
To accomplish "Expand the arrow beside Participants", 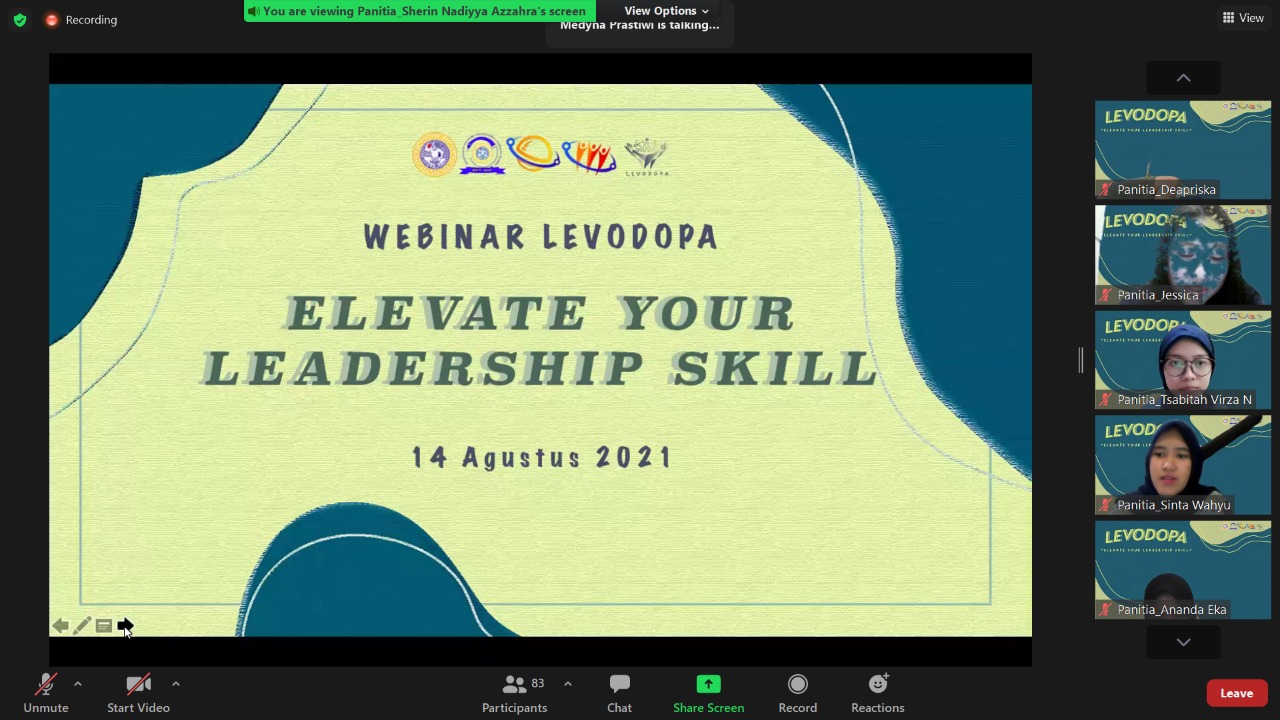I will point(568,684).
